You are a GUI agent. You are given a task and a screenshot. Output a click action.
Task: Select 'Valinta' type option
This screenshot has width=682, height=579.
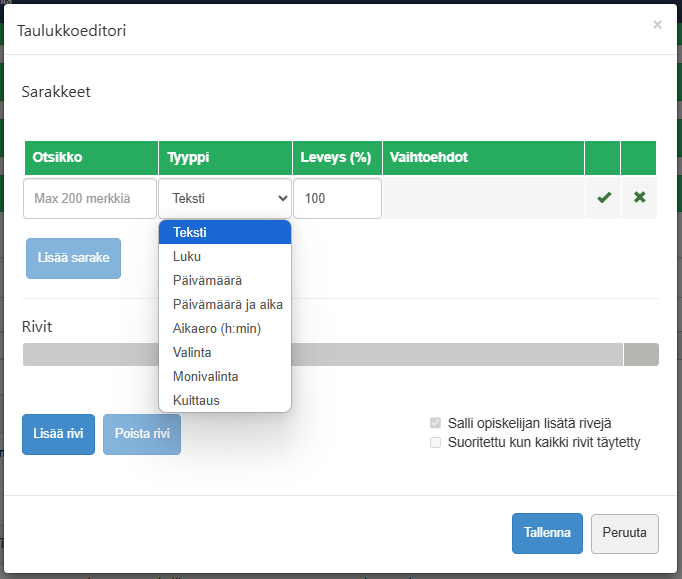225,352
